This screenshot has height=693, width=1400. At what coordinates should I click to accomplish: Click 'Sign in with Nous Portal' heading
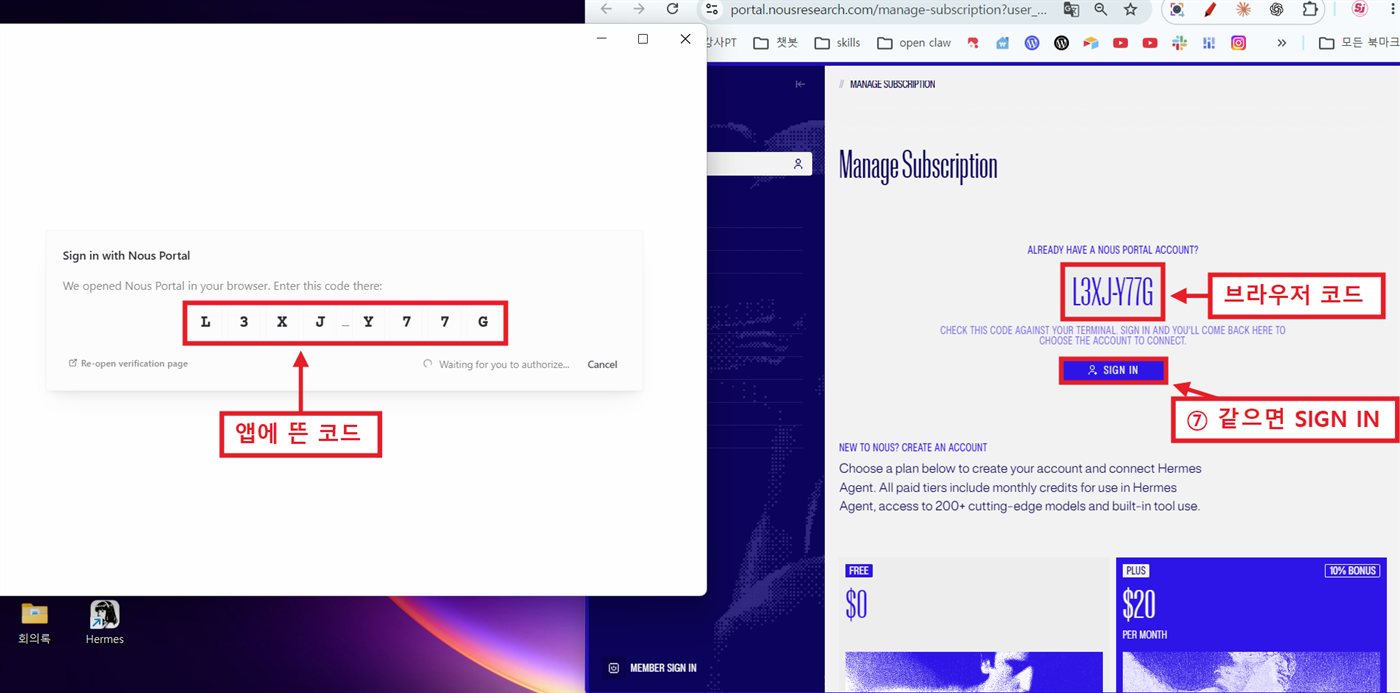[x=126, y=256]
